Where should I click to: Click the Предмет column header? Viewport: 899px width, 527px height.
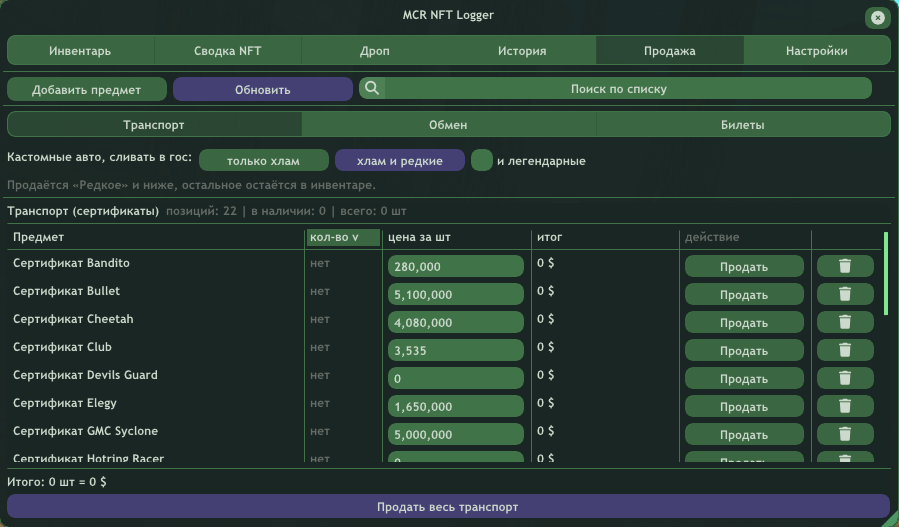[x=38, y=237]
